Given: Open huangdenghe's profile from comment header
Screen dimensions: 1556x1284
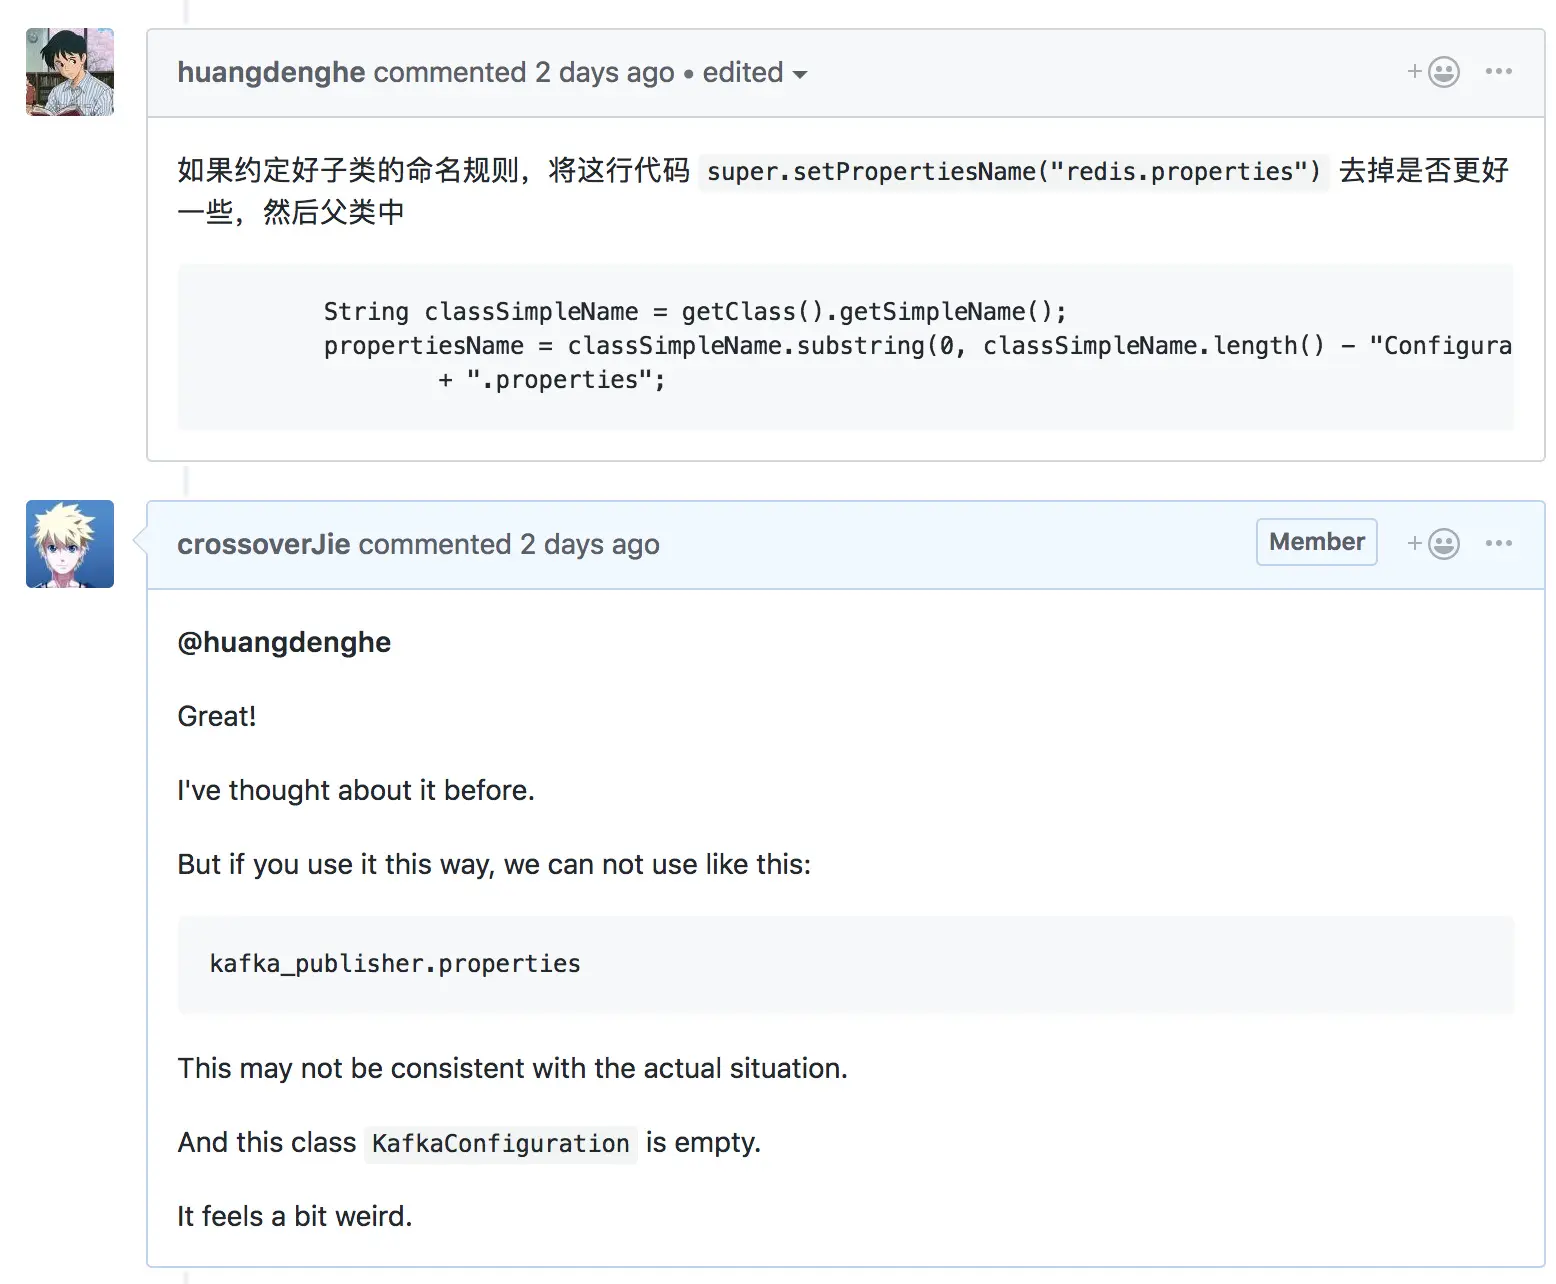Looking at the screenshot, I should tap(271, 73).
